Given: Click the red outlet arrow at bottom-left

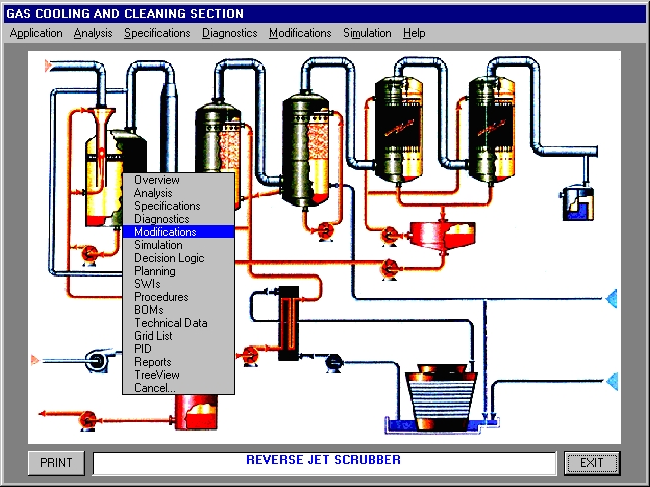Looking at the screenshot, I should click(x=42, y=414).
